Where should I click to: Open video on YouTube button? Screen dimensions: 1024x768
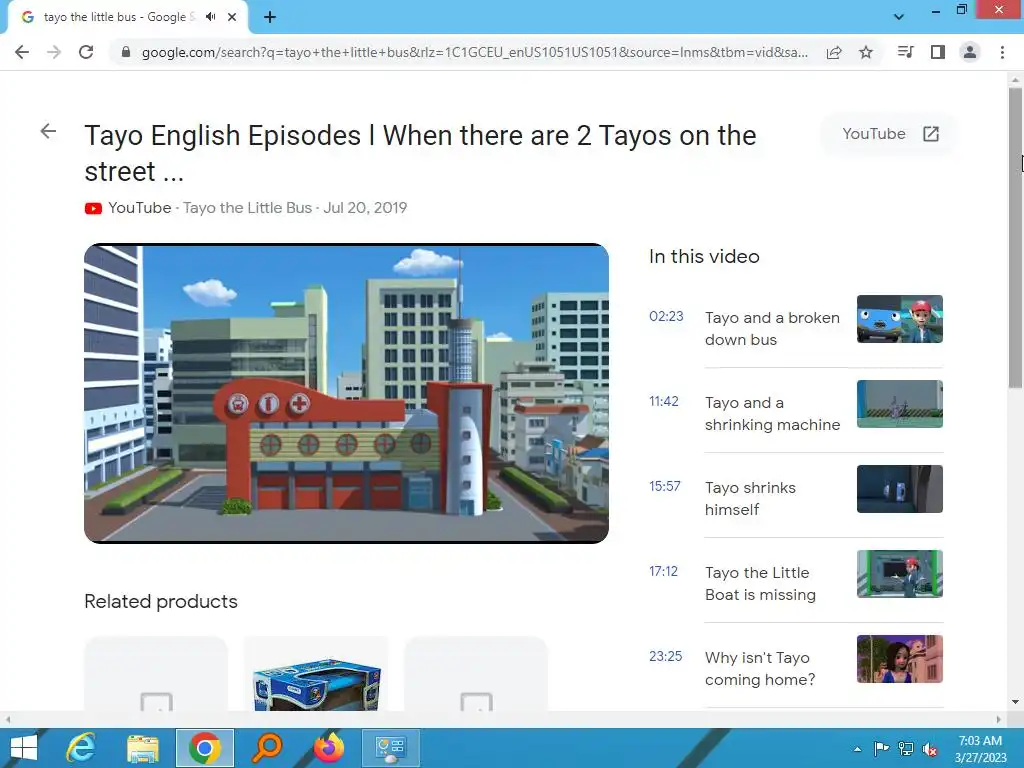(x=889, y=134)
